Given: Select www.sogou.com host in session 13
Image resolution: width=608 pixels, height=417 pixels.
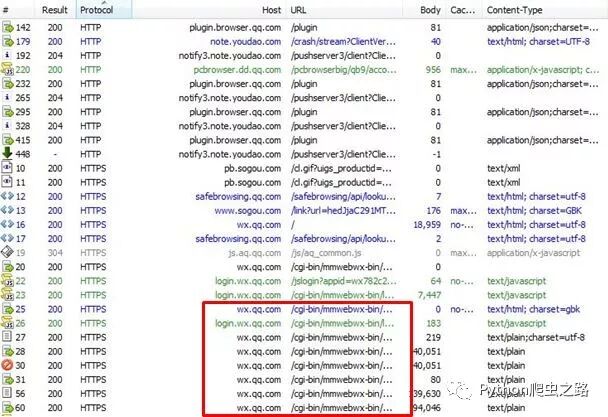Looking at the screenshot, I should point(248,210).
